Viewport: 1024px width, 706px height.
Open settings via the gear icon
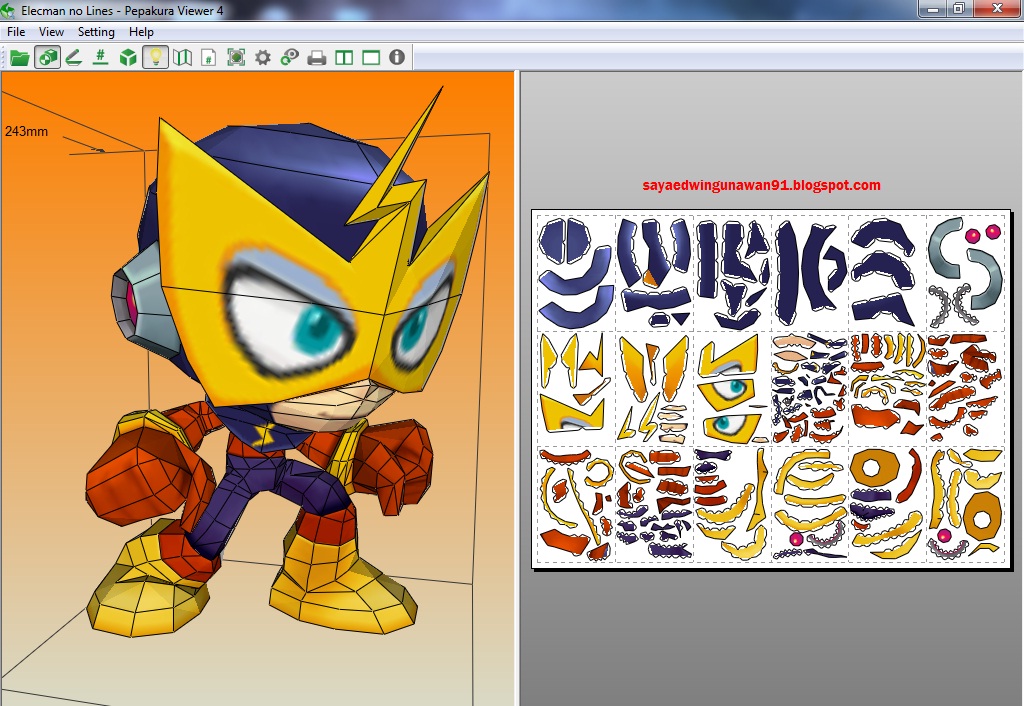263,57
